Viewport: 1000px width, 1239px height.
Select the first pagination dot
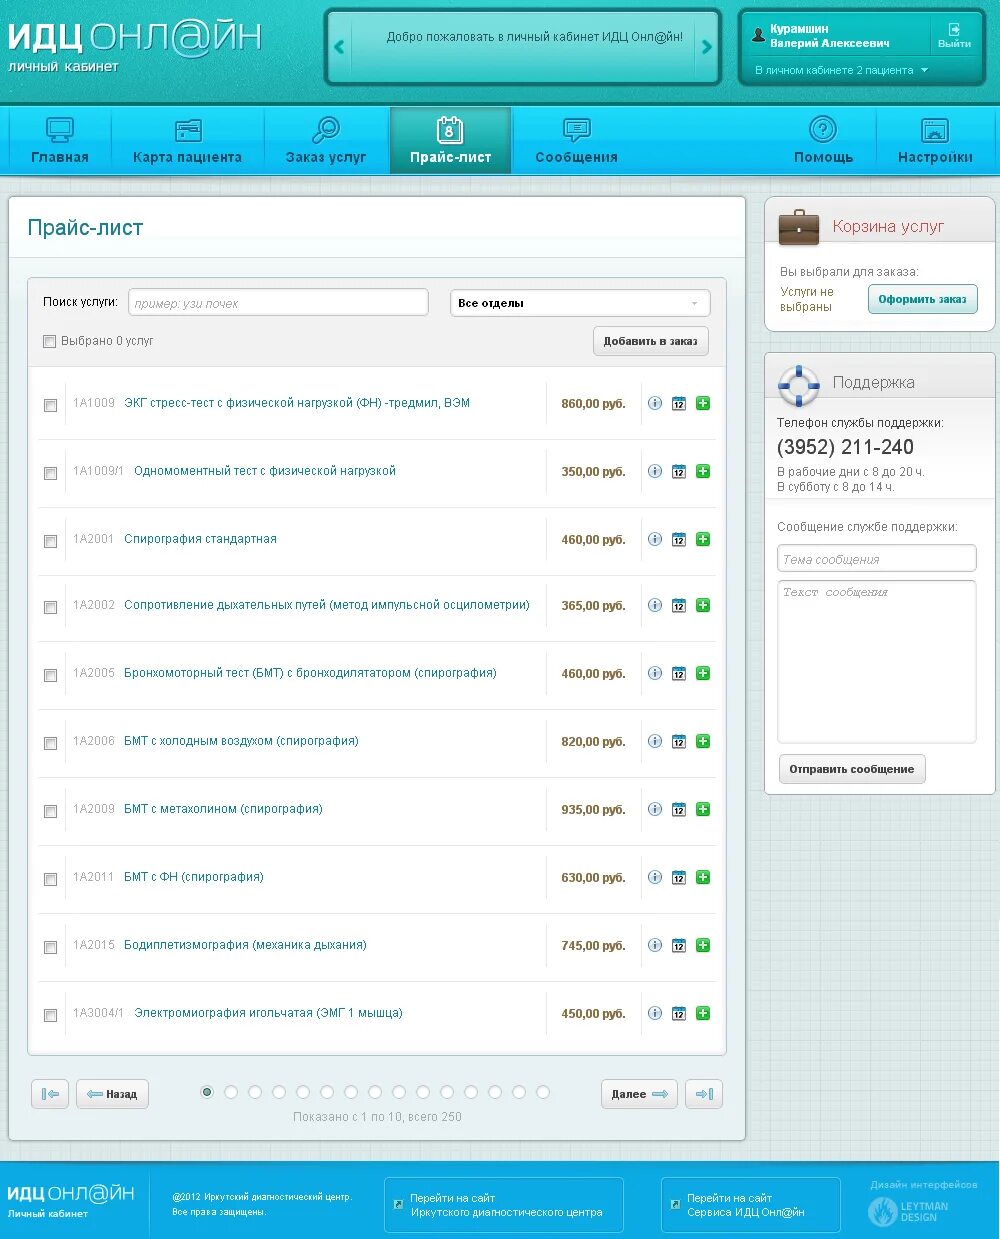207,1092
